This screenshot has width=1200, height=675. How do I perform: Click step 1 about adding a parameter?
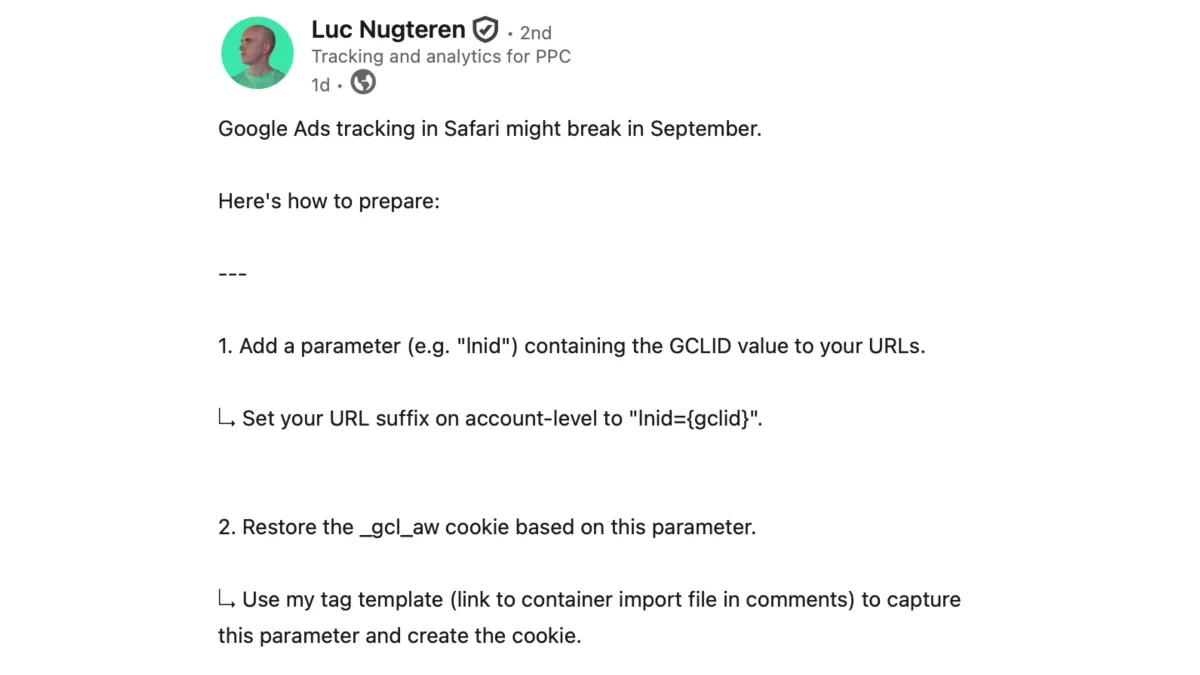click(571, 345)
